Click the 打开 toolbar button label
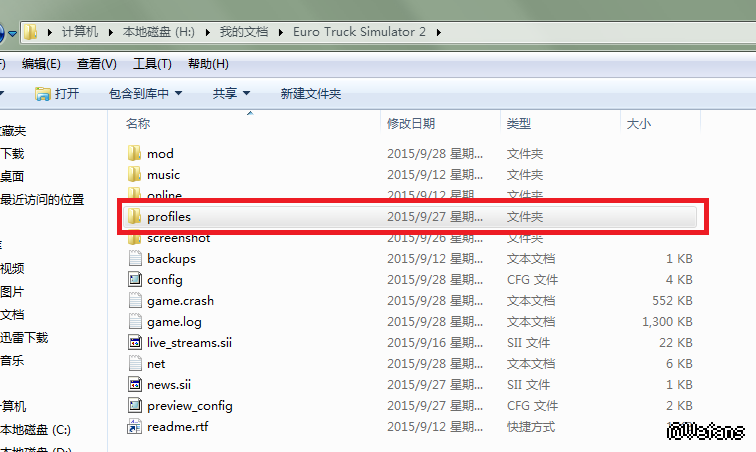 pos(67,94)
